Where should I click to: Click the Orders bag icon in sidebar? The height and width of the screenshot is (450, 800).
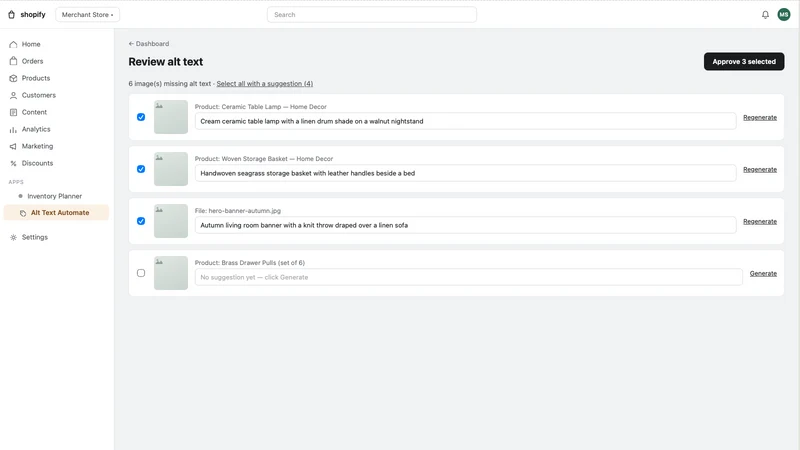[13, 61]
